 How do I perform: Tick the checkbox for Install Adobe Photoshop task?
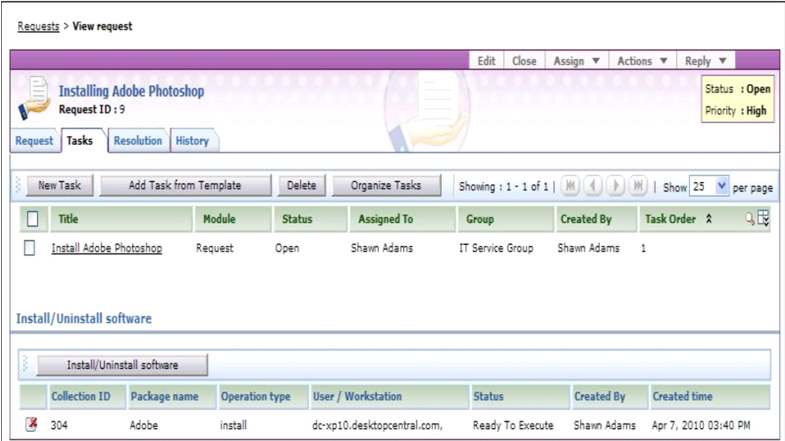pyautogui.click(x=30, y=248)
